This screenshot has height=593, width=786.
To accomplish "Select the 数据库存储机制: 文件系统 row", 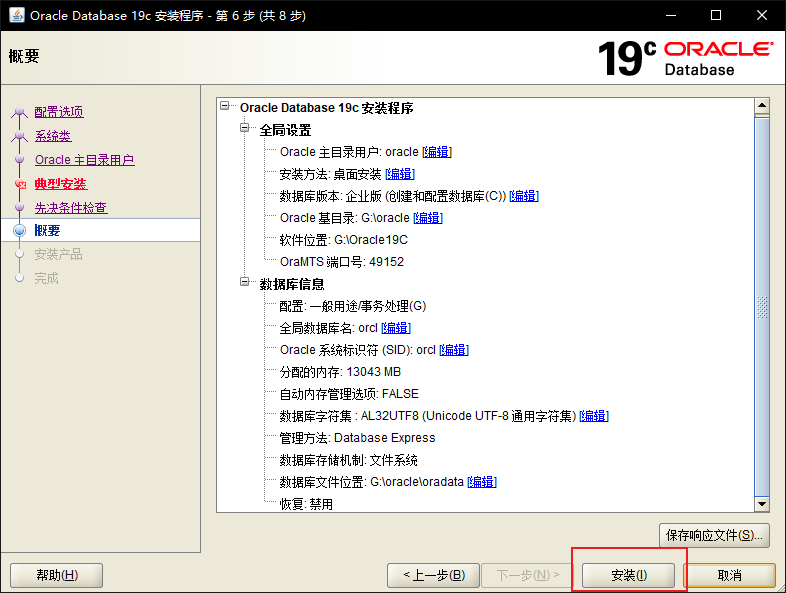I will click(x=348, y=460).
